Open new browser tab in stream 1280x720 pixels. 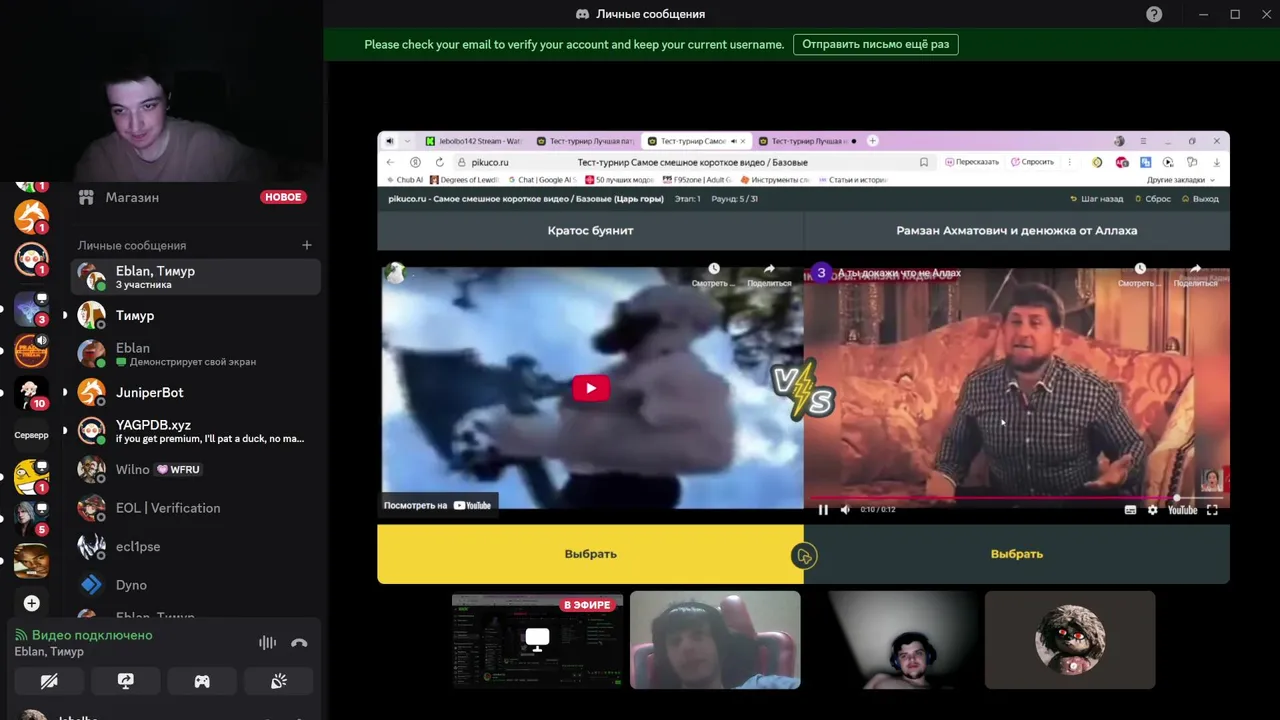[x=872, y=141]
